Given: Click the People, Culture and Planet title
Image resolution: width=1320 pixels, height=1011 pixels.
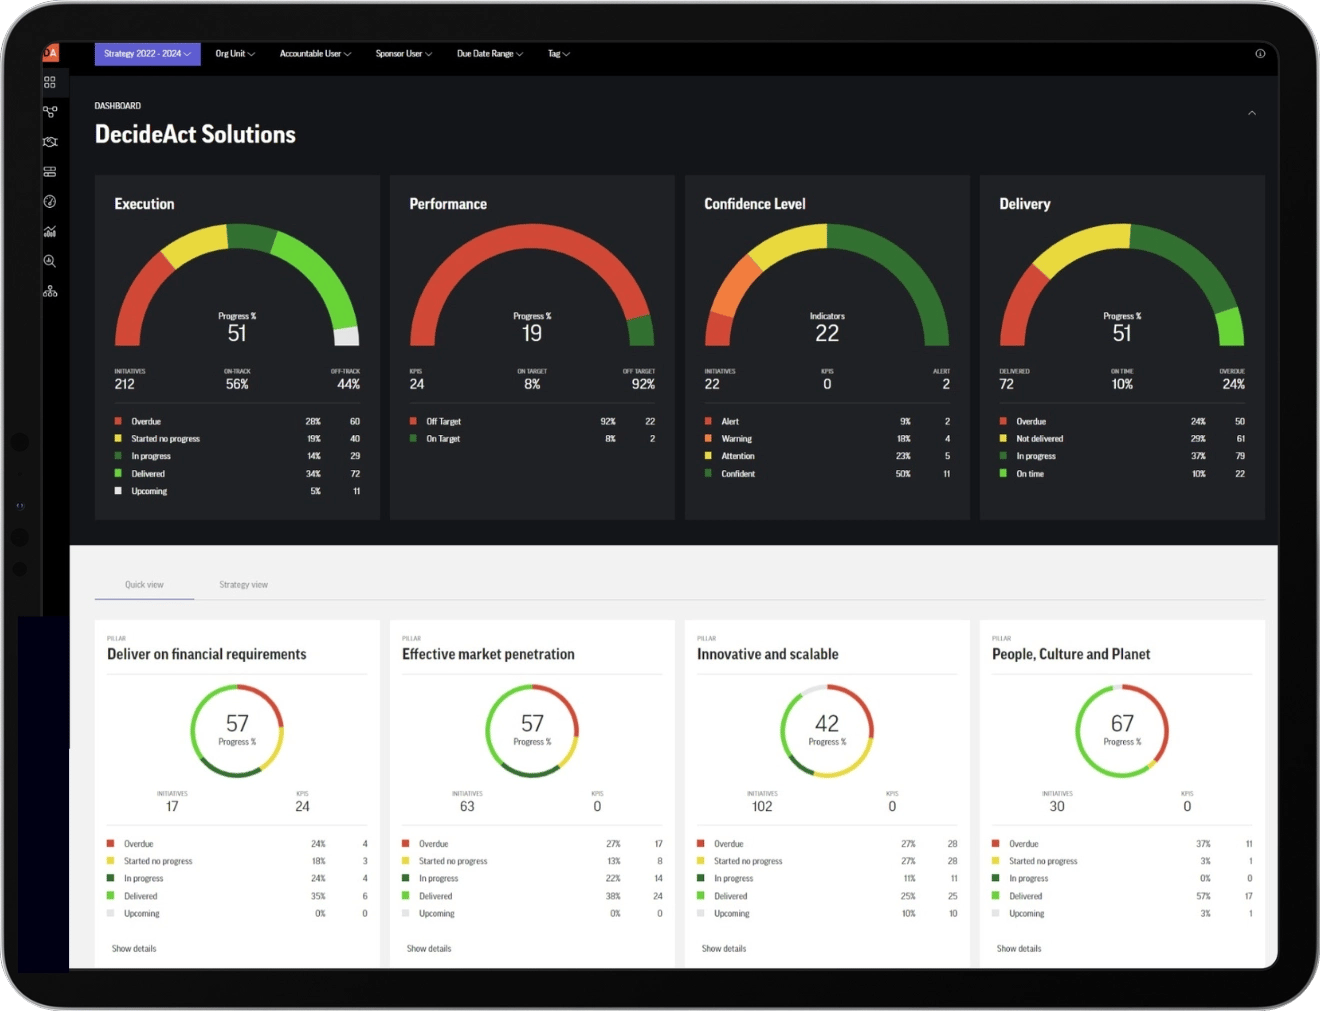Looking at the screenshot, I should [x=1071, y=654].
